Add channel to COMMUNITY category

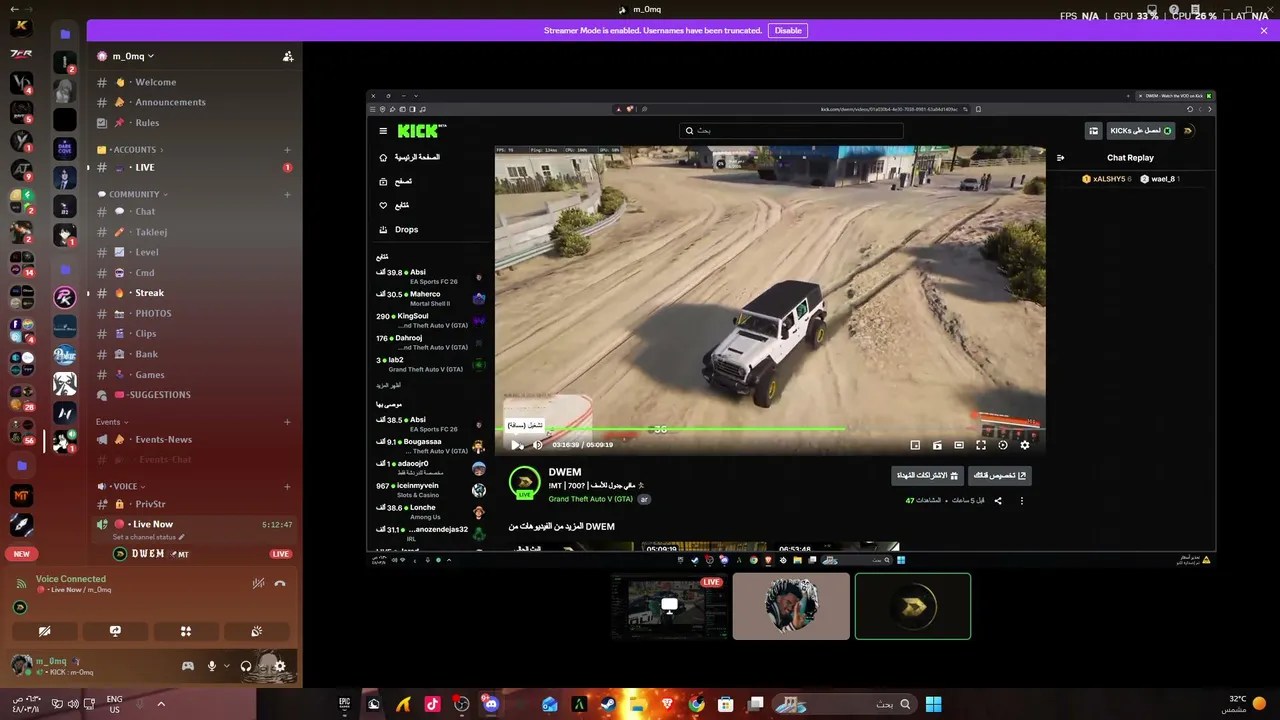pos(287,194)
